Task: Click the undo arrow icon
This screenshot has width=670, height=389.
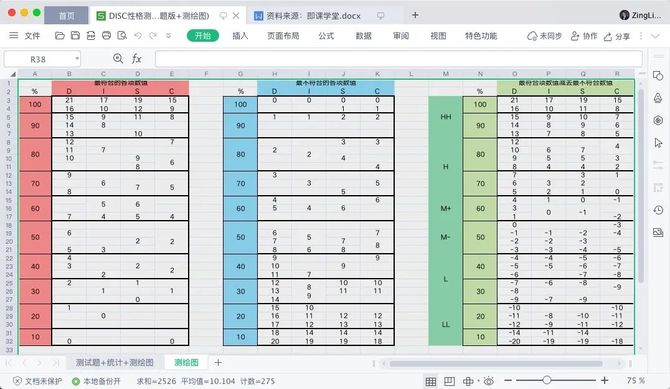Action: pos(138,35)
